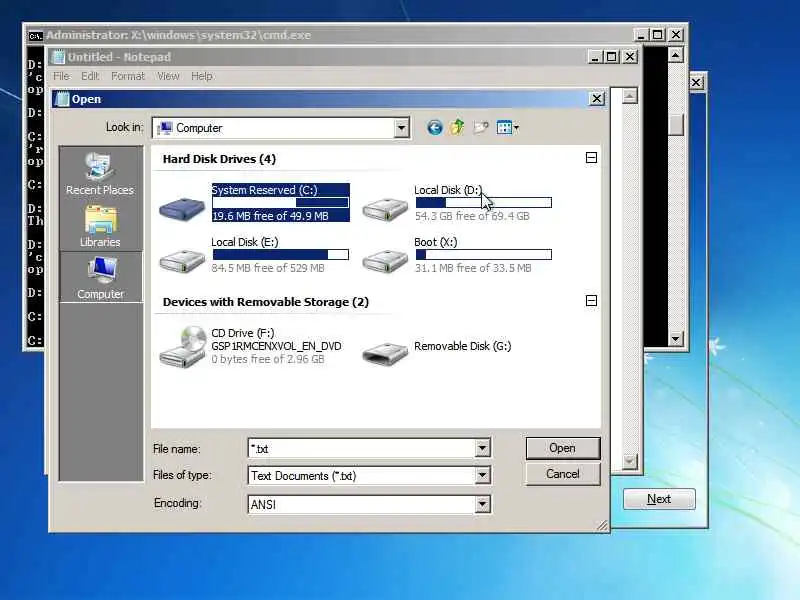Viewport: 800px width, 600px height.
Task: Open the Notepad File menu
Action: coord(61,76)
